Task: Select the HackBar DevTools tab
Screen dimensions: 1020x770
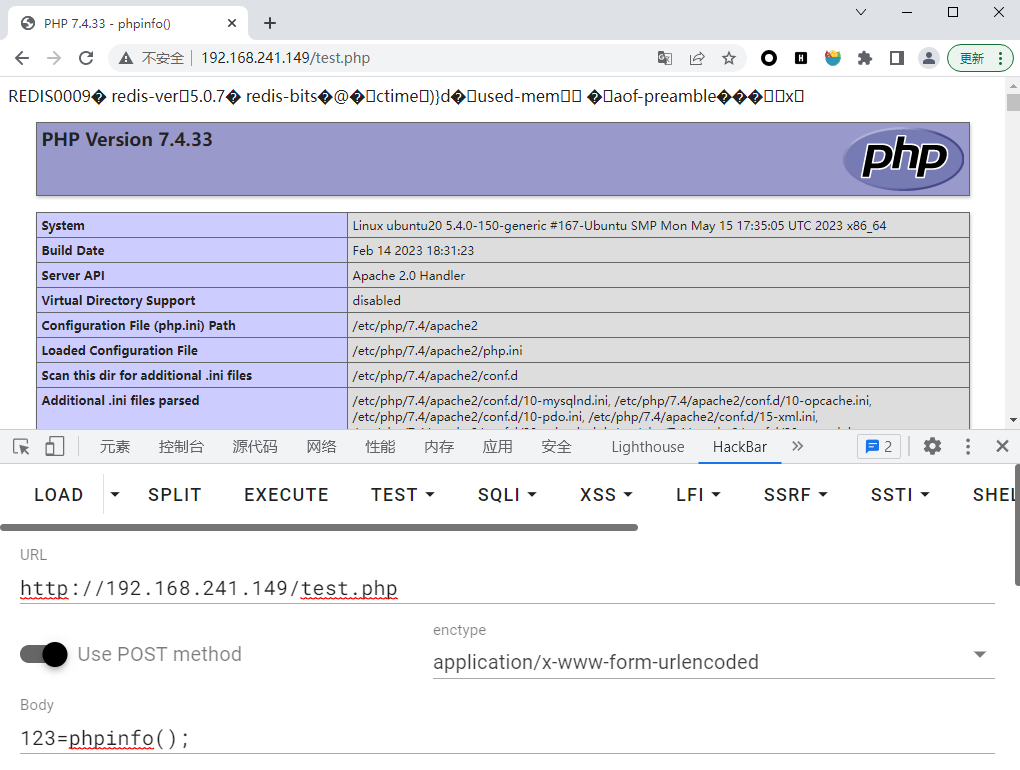Action: tap(740, 447)
